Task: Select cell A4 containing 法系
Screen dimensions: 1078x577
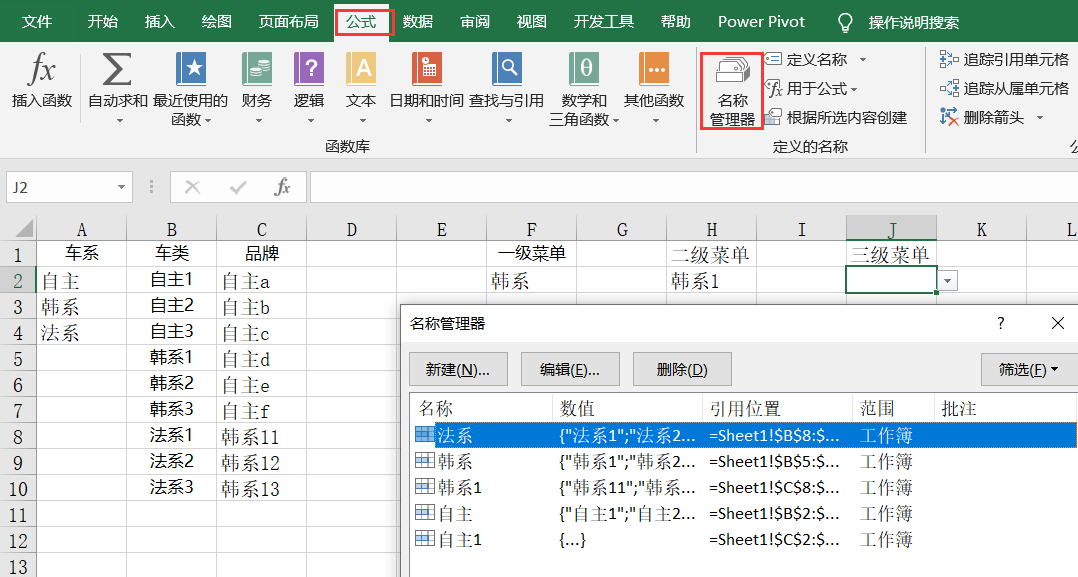Action: click(x=81, y=333)
